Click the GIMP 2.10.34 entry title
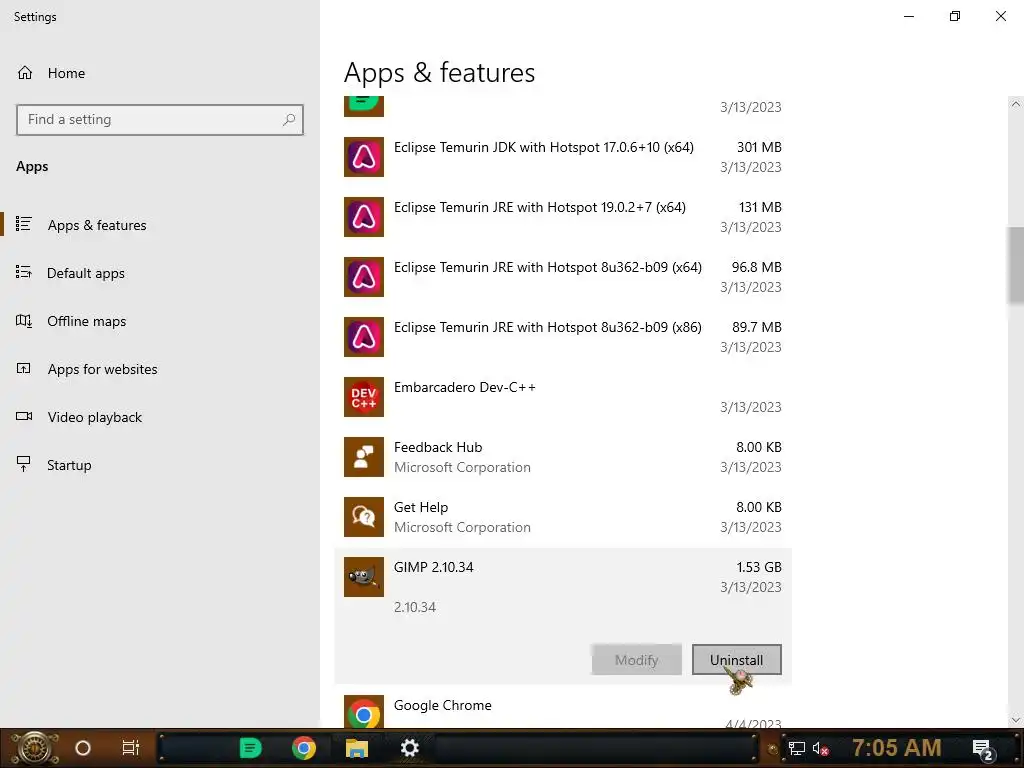This screenshot has height=768, width=1024. click(433, 568)
